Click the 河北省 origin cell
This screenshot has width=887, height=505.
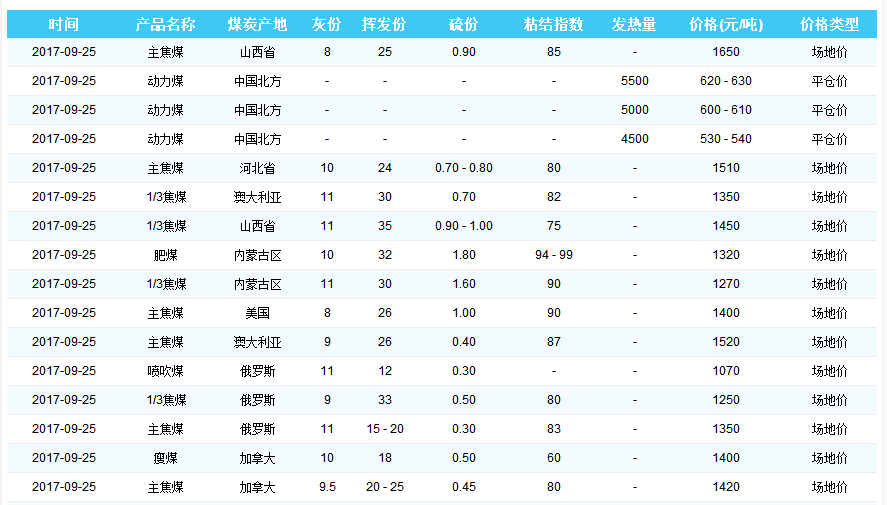(x=257, y=168)
